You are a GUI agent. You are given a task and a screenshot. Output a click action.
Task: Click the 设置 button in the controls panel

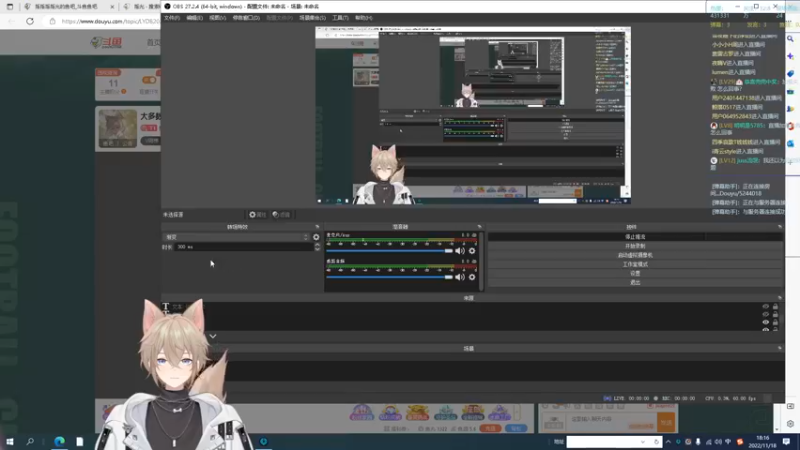coord(635,273)
